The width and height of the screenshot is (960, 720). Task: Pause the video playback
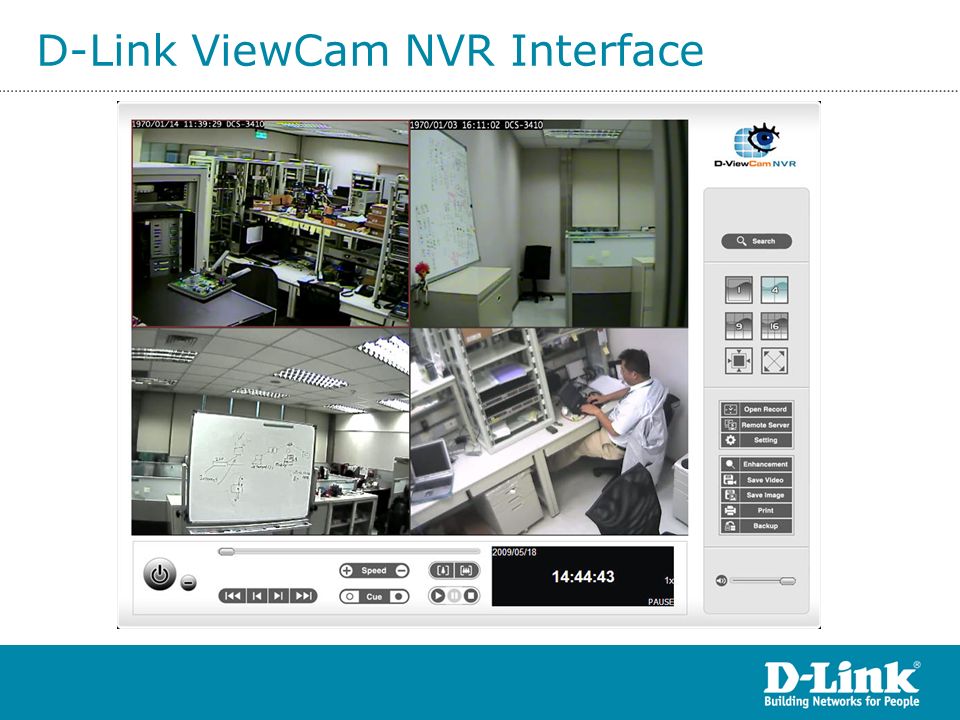coord(454,595)
